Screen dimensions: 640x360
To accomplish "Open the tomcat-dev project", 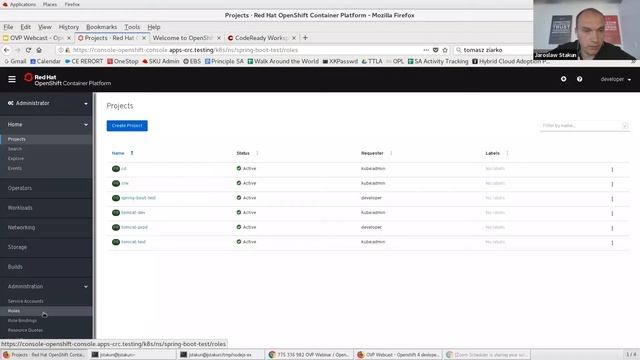I will point(133,213).
